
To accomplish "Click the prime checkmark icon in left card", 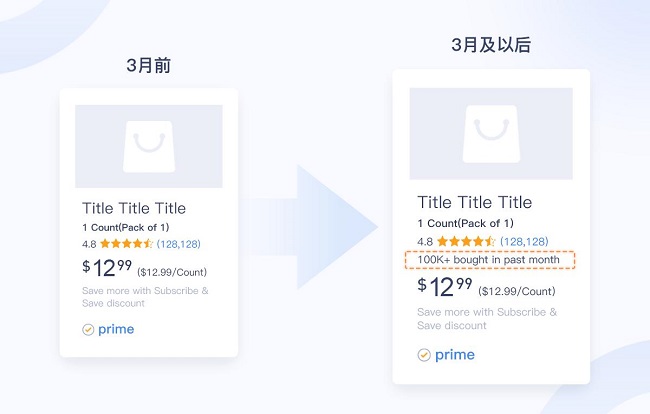I will pyautogui.click(x=88, y=329).
